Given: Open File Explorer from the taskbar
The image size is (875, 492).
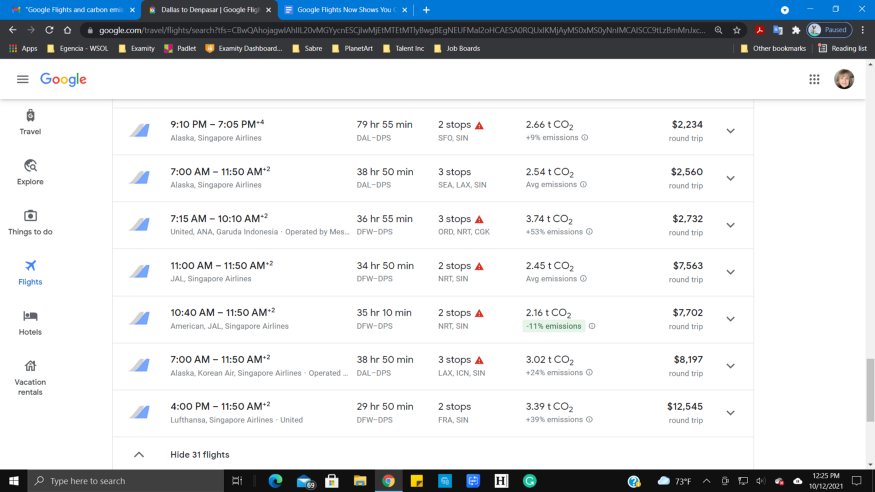Looking at the screenshot, I should click(x=360, y=481).
